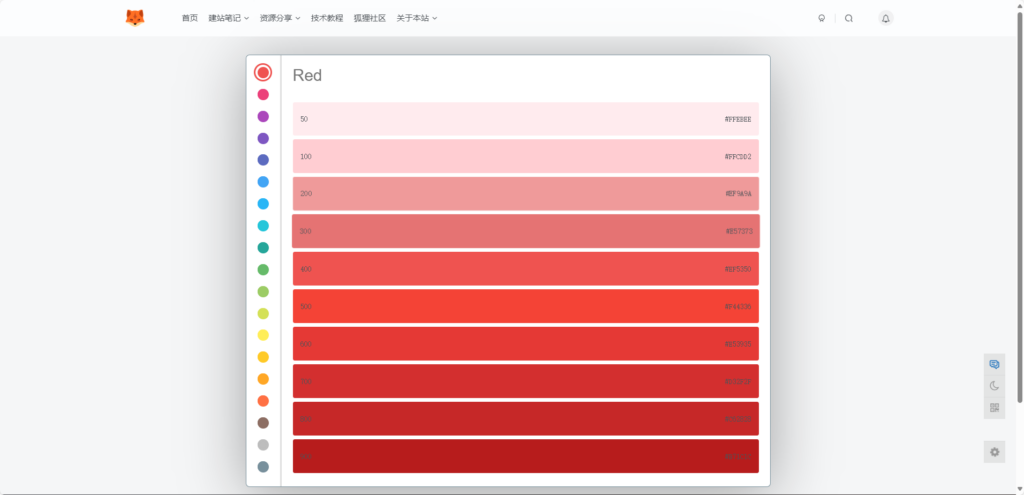Select the Purple palette dot
Viewport: 1024px width, 495px height.
click(x=263, y=116)
